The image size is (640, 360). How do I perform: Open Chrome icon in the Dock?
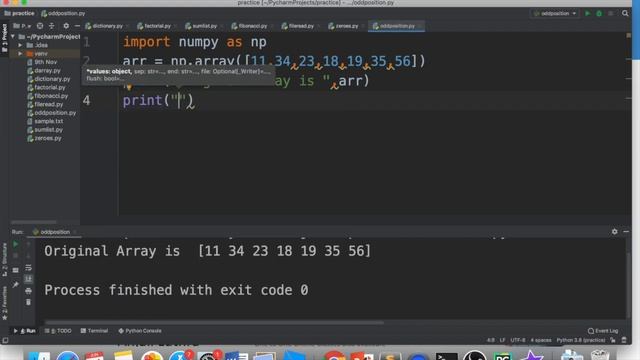[x=334, y=356]
